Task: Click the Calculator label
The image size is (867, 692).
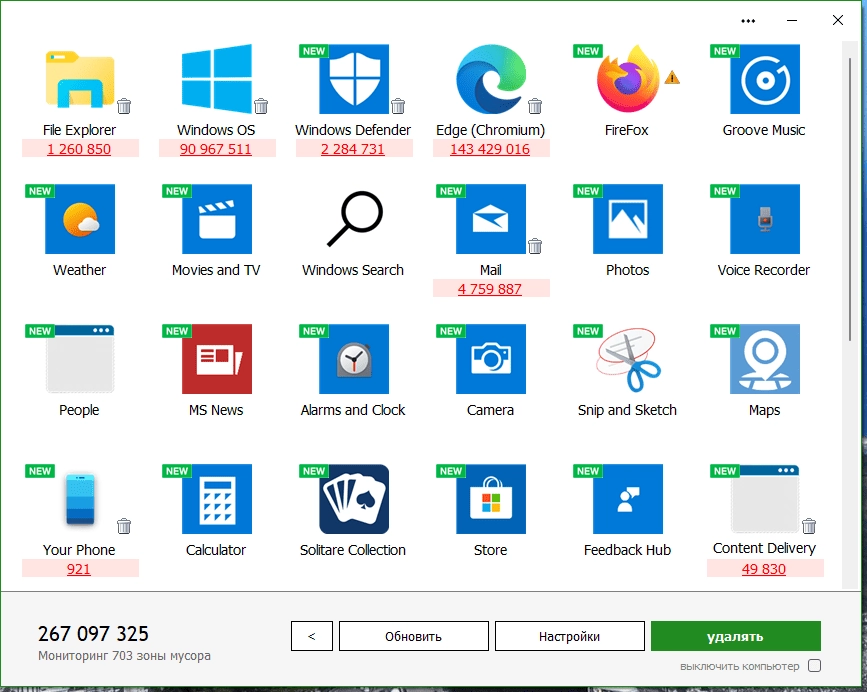Action: coord(216,550)
